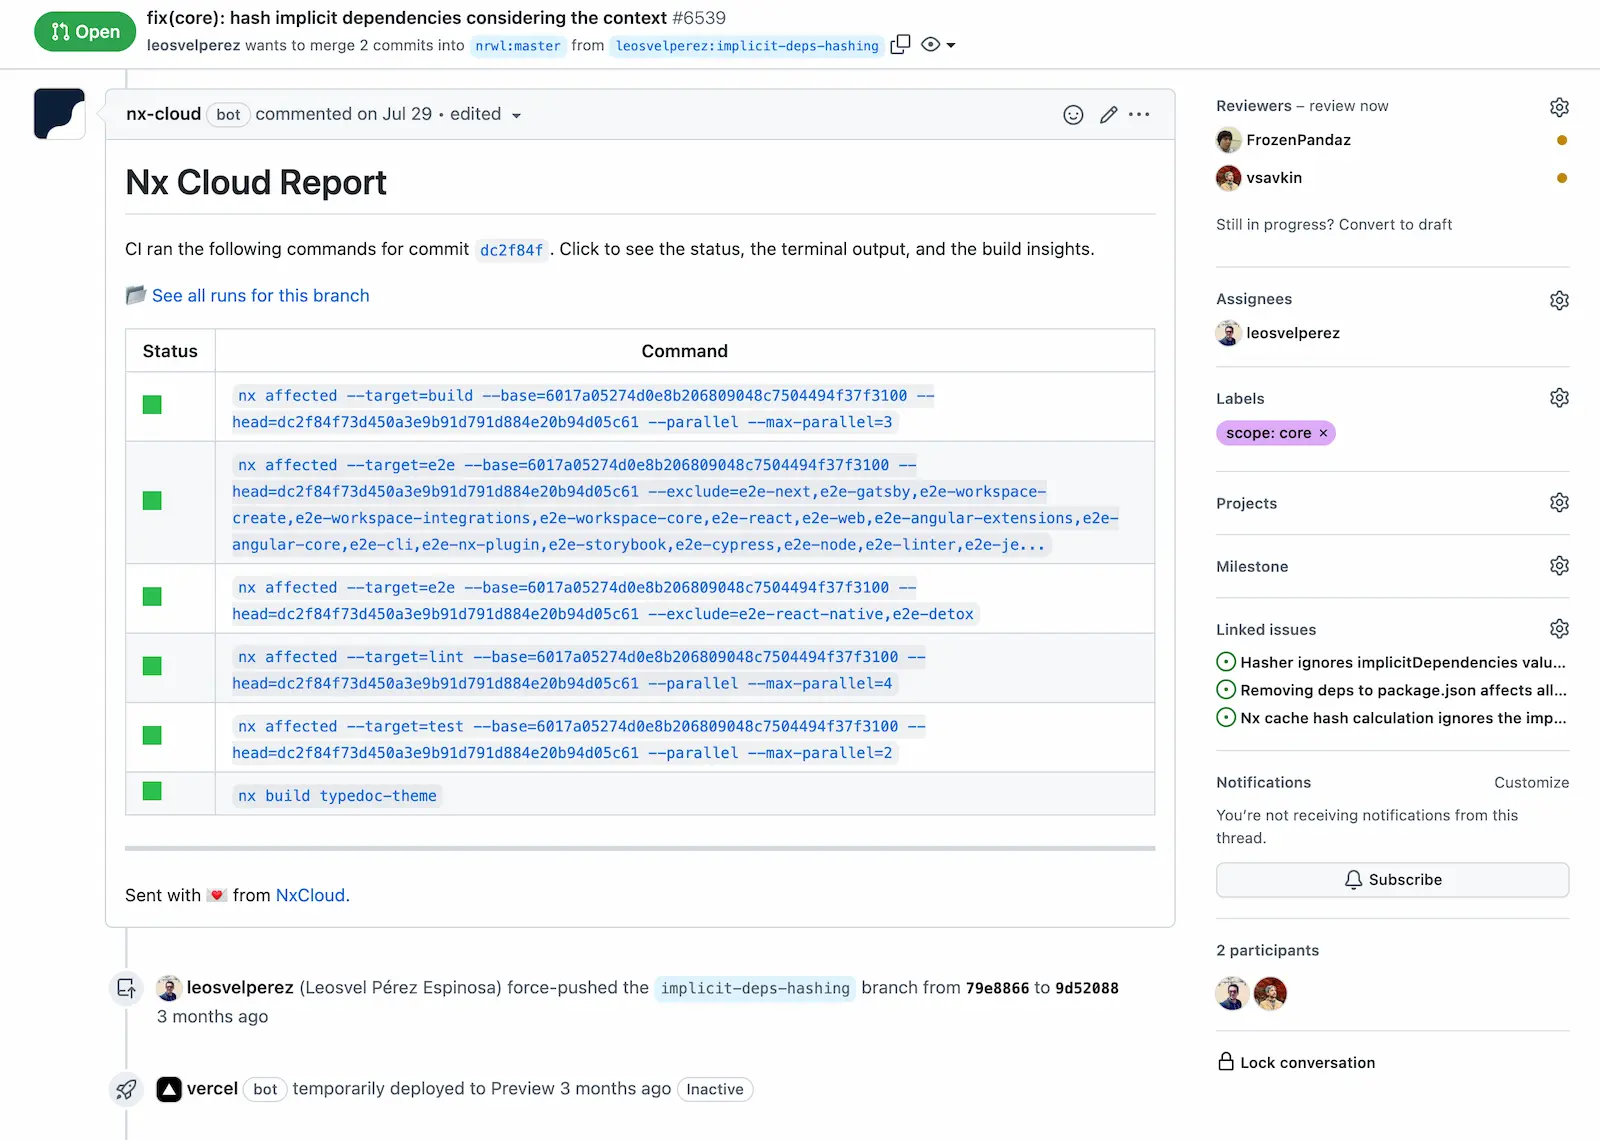The width and height of the screenshot is (1600, 1140).
Task: Open the Assignees settings gear
Action: [x=1558, y=299]
